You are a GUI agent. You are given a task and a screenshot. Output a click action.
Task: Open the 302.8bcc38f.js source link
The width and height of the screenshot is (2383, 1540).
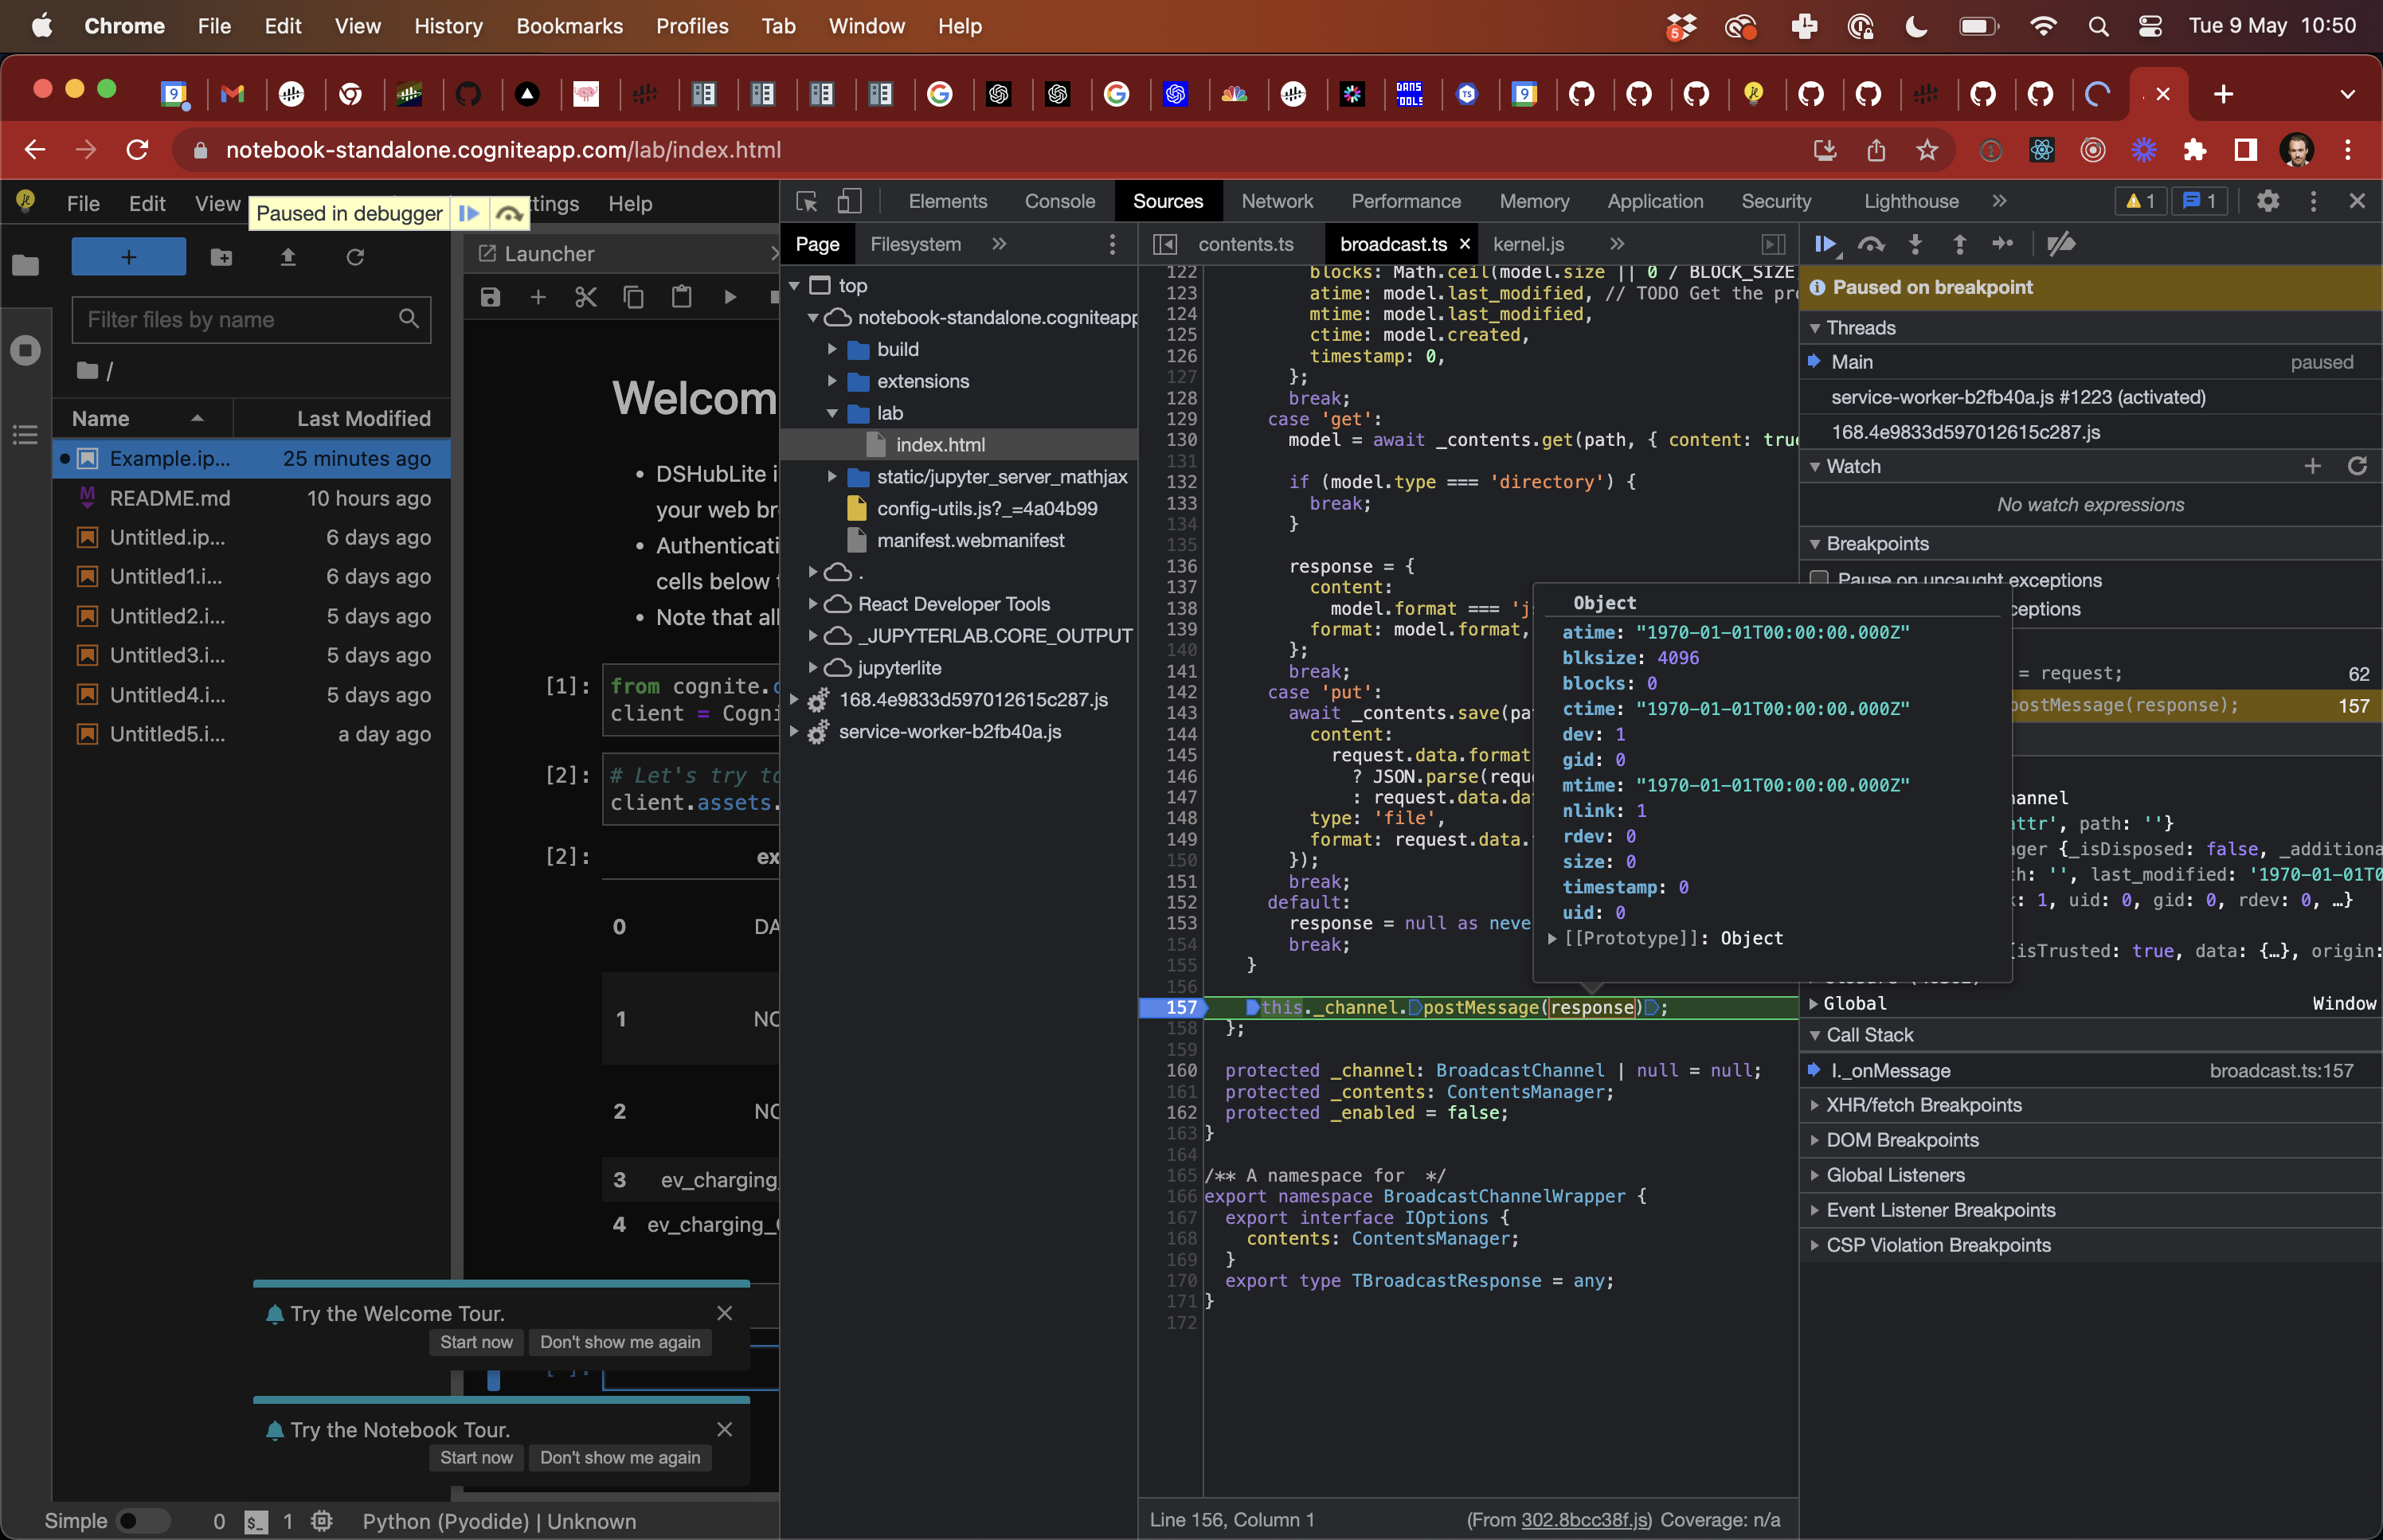pos(1585,1520)
